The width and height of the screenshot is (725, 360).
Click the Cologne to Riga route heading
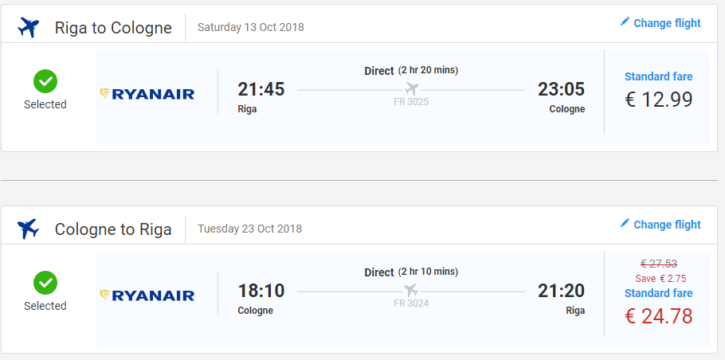(x=113, y=229)
